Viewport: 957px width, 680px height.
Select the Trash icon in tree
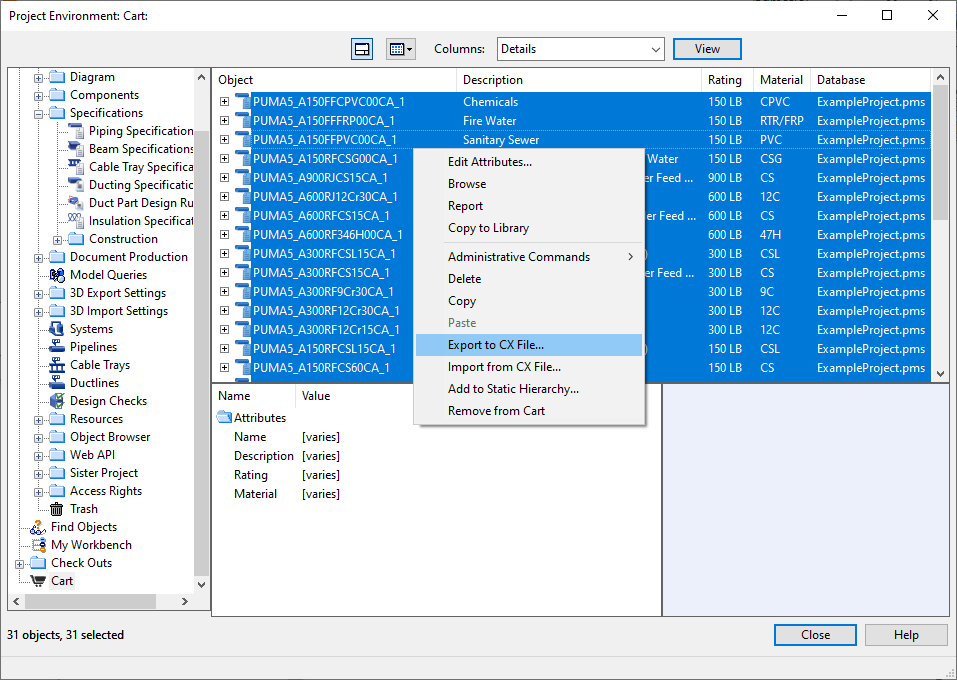pos(57,509)
